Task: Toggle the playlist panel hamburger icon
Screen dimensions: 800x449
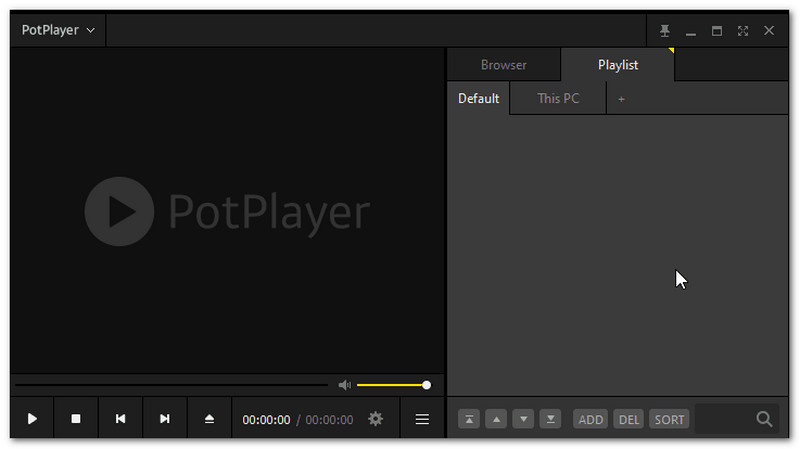Action: coord(422,419)
